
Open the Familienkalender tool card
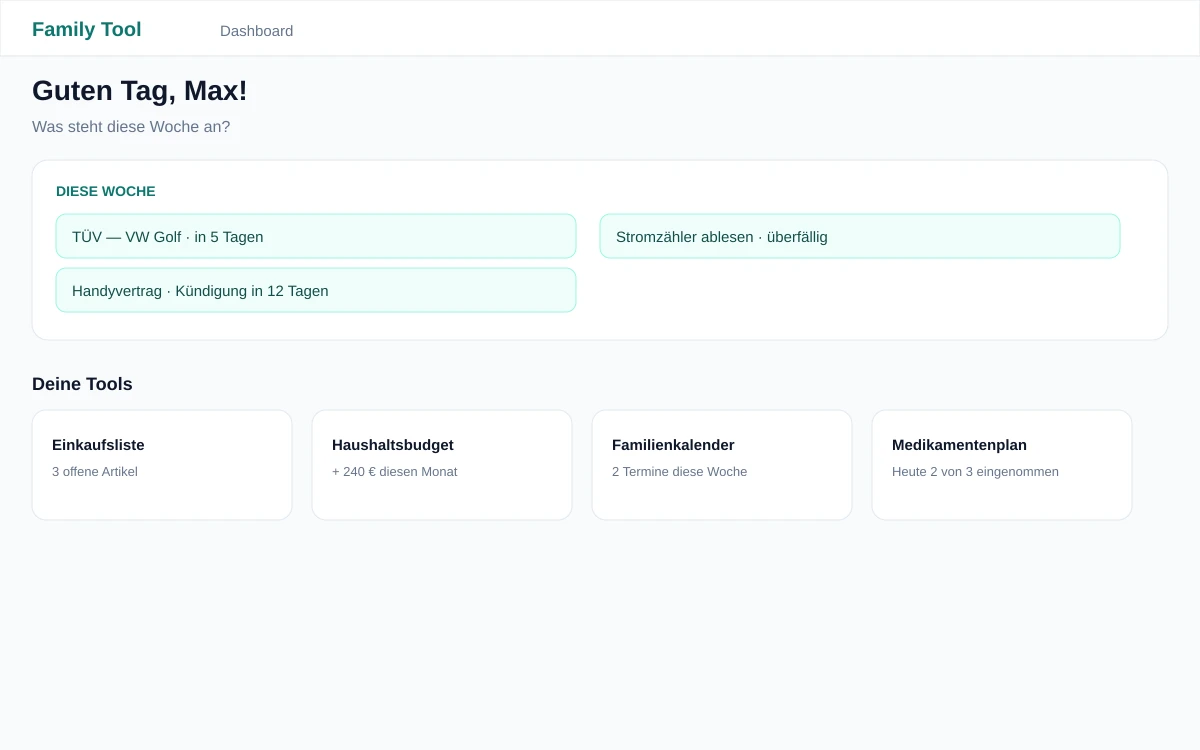[x=722, y=465]
